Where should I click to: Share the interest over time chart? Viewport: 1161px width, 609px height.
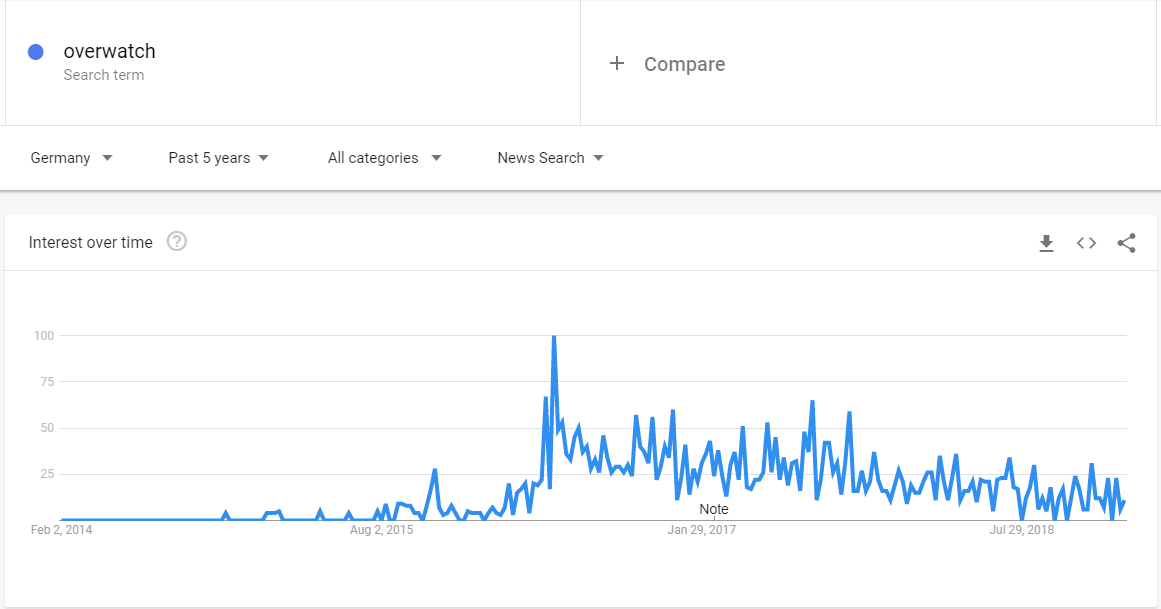pos(1126,243)
